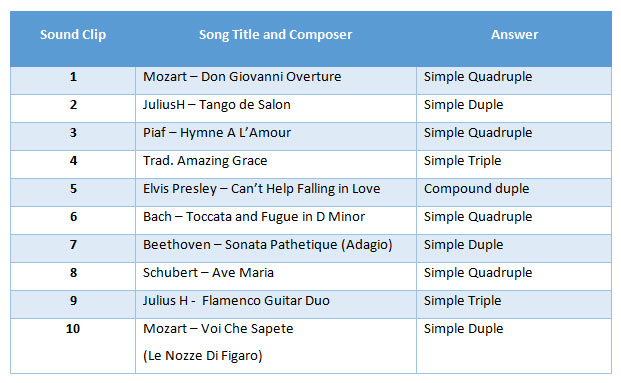This screenshot has width=621, height=383.
Task: Select the Le Nozze Di Figaro line
Action: click(x=203, y=356)
